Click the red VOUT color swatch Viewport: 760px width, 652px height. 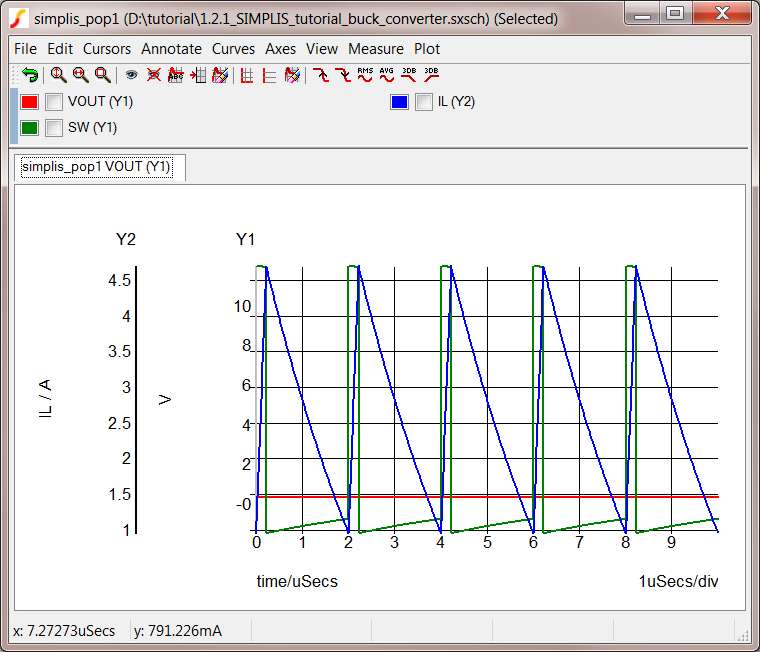pos(30,102)
